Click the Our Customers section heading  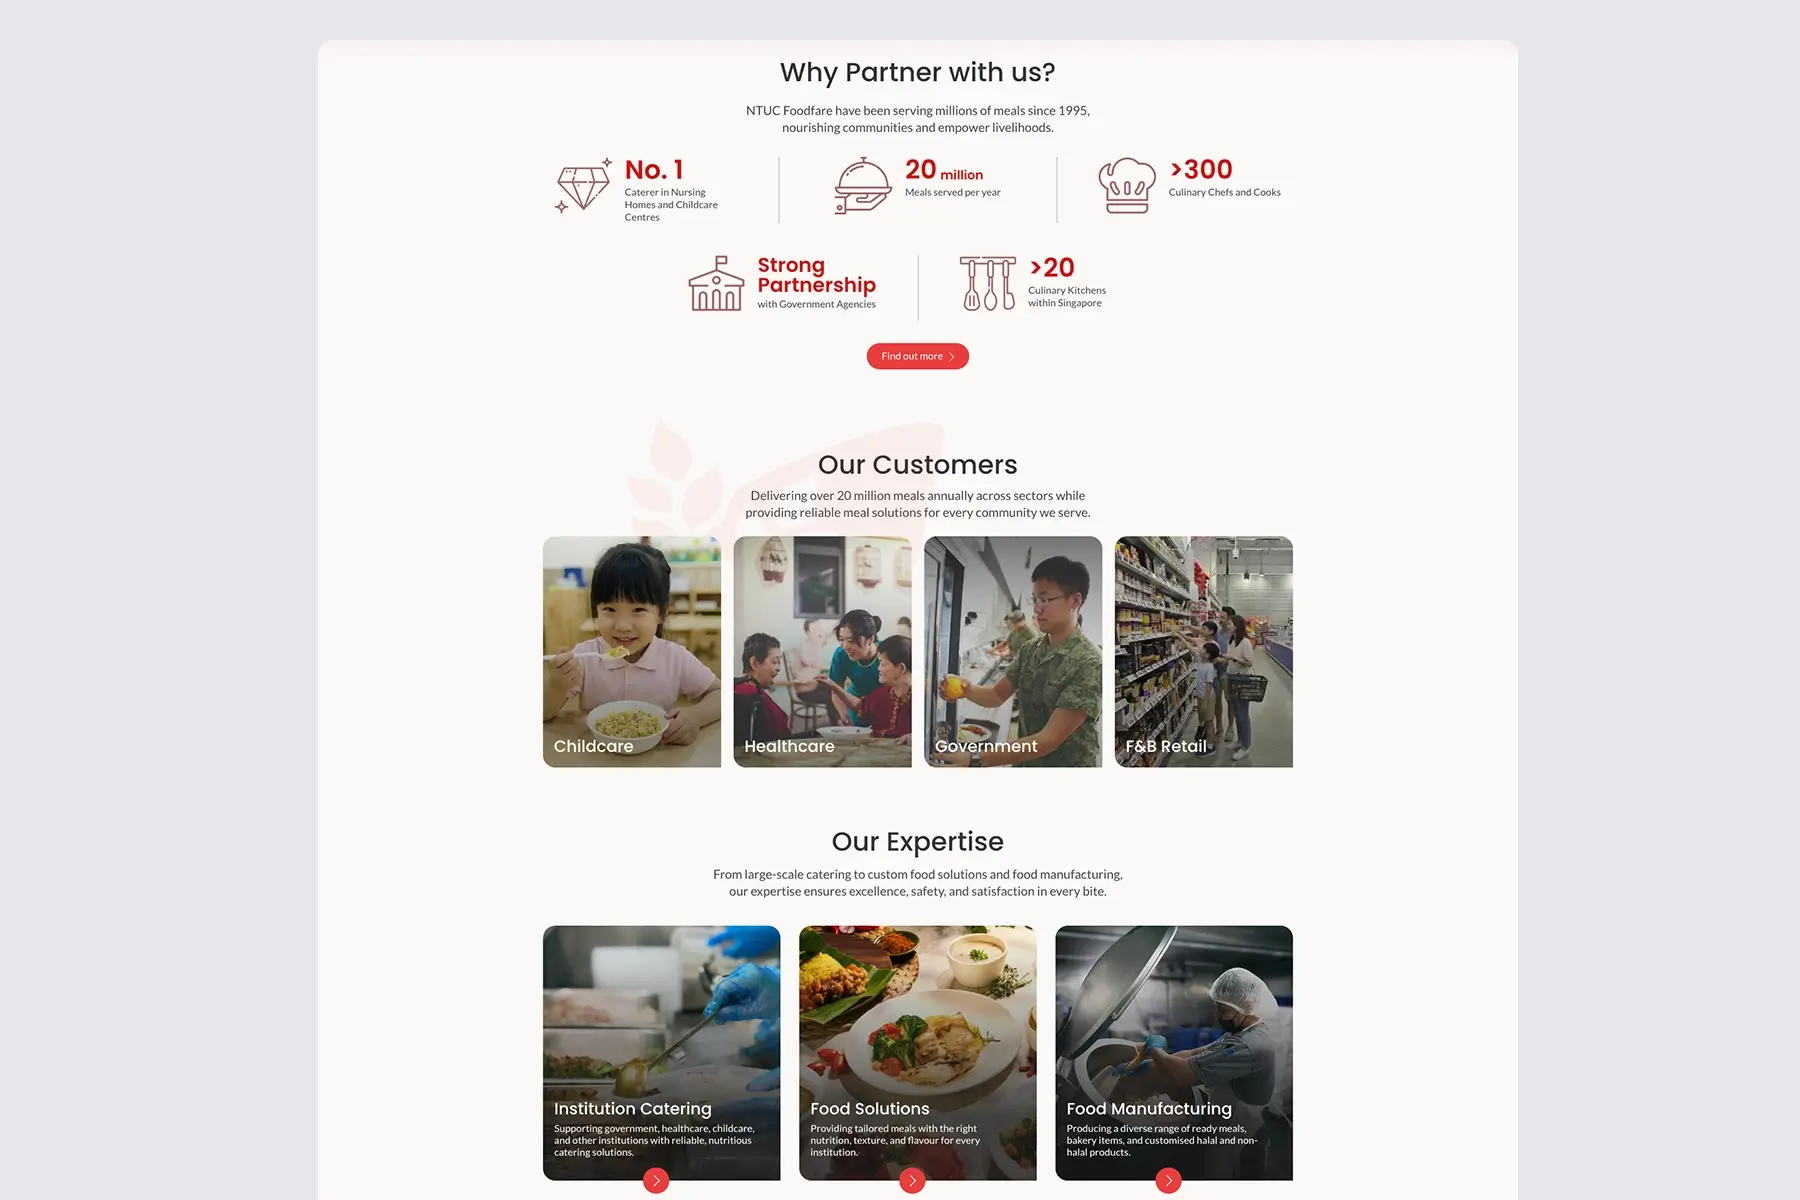tap(918, 465)
